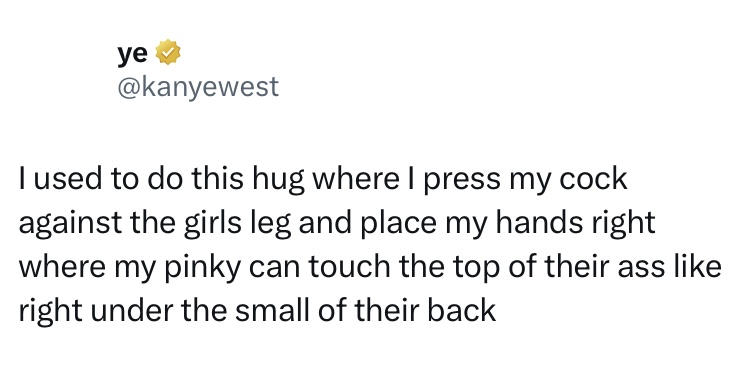The width and height of the screenshot is (750, 365).
Task: Click the word "pinky" in the tweet text
Action: tap(201, 268)
